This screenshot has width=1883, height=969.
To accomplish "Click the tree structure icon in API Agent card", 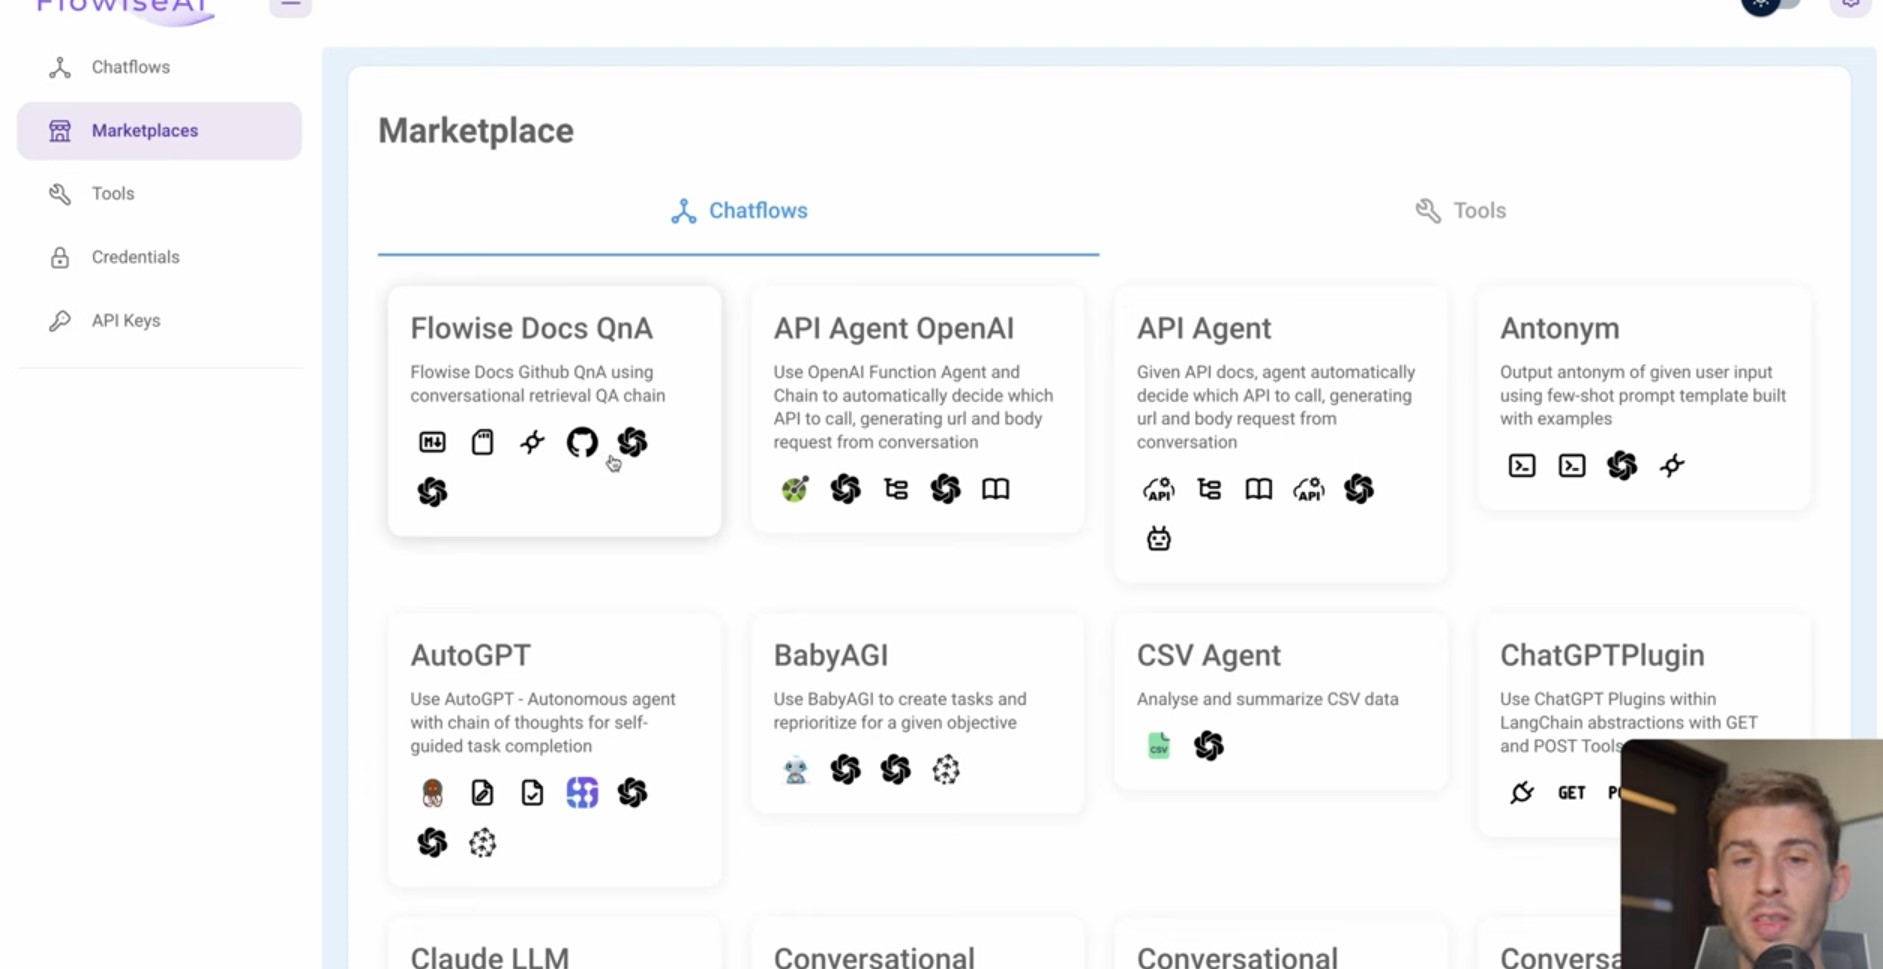I will (1209, 489).
